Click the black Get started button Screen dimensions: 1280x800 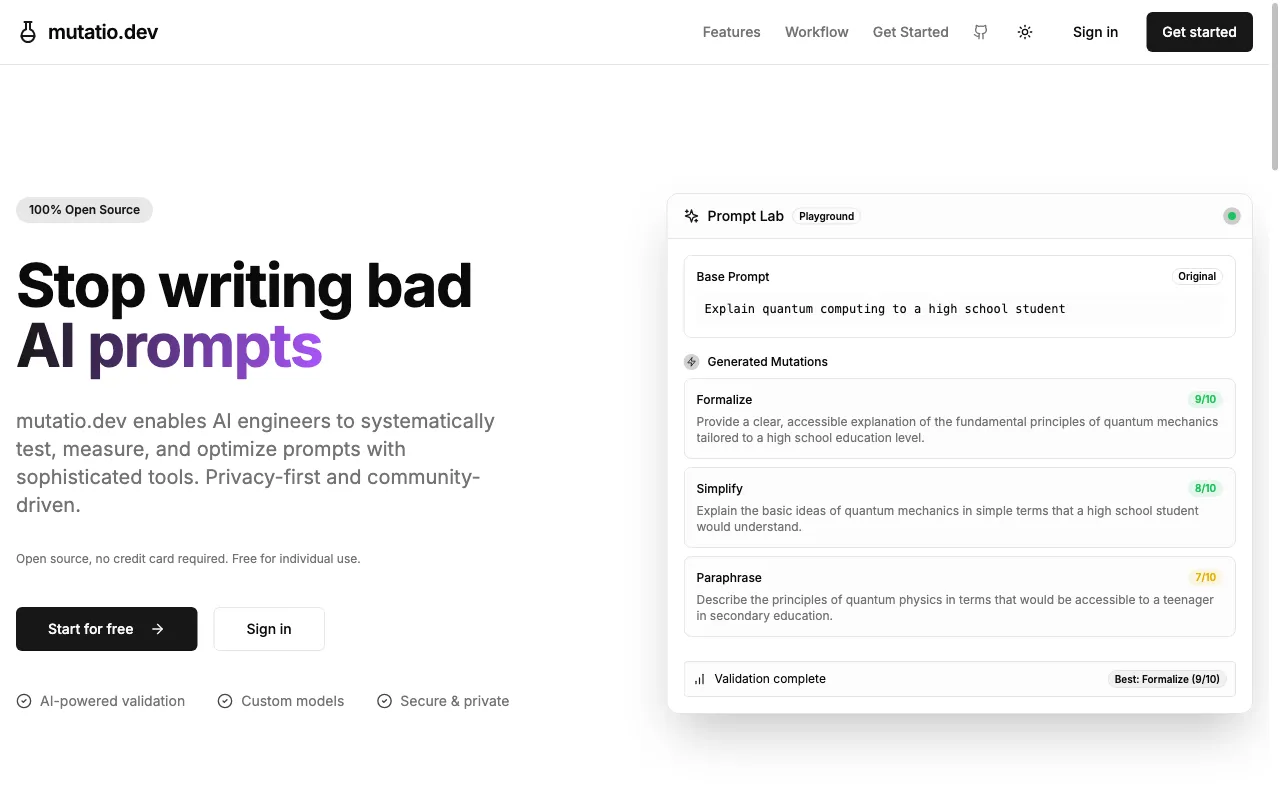point(1199,32)
